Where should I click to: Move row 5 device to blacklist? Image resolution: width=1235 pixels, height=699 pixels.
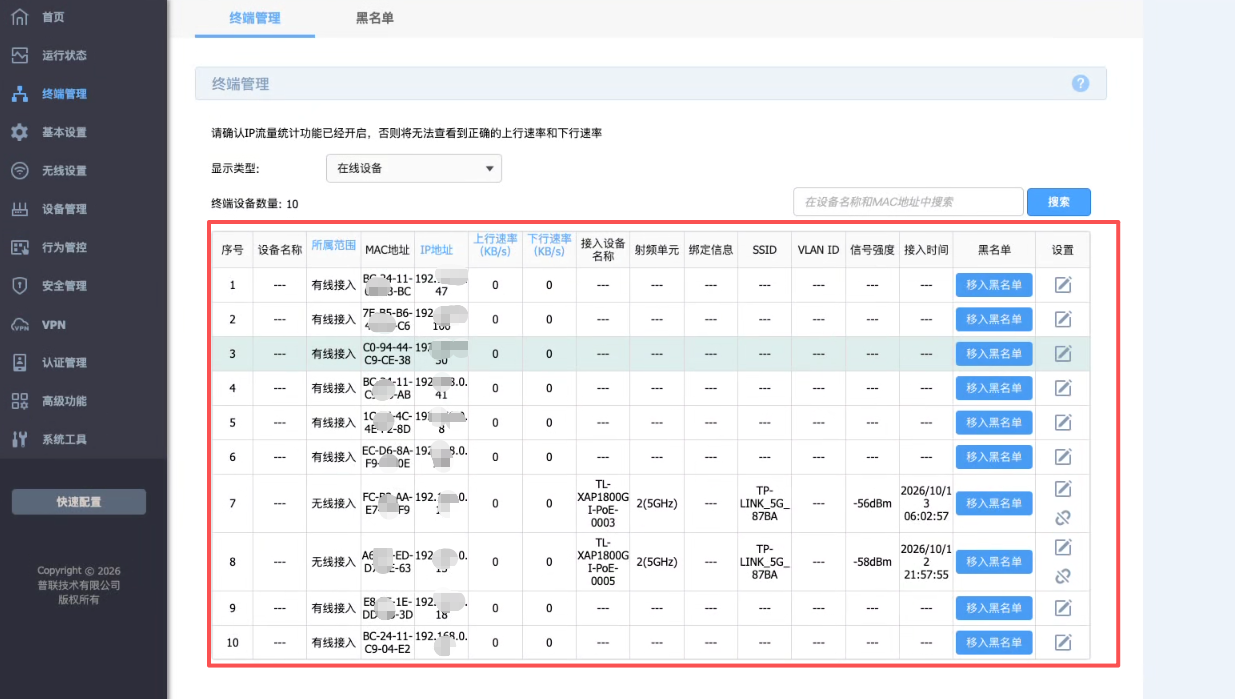(x=994, y=422)
